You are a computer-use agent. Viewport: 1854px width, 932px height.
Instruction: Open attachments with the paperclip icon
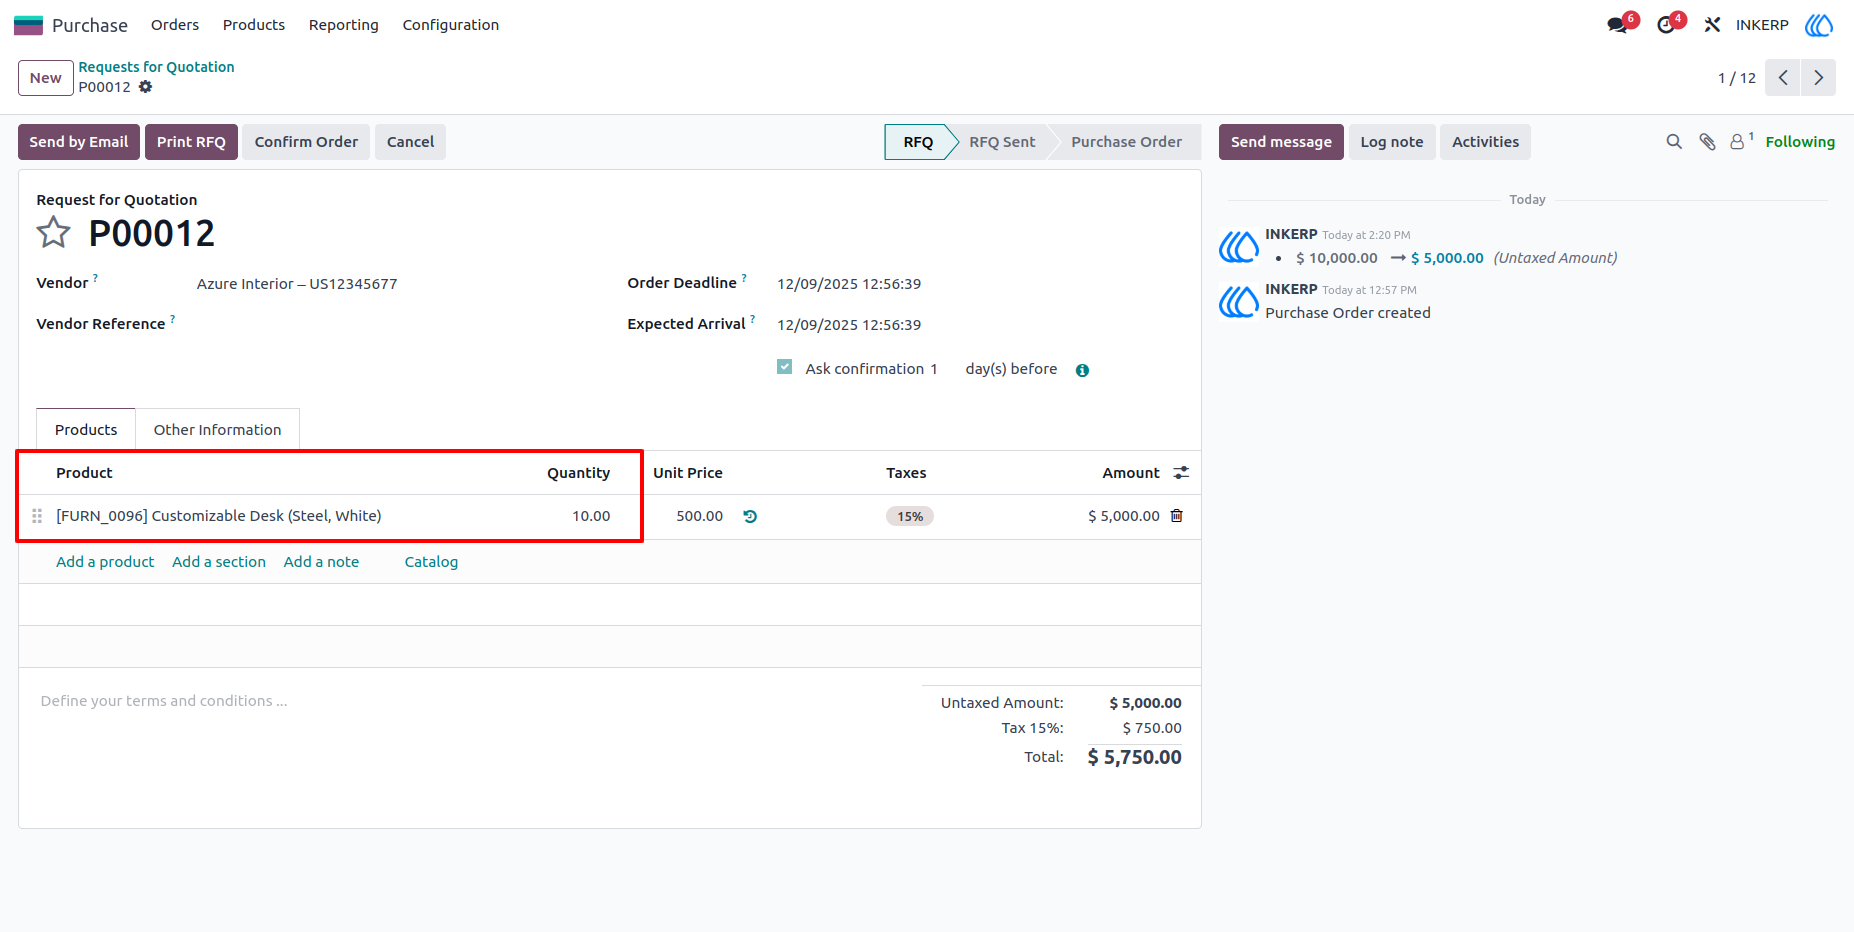click(1708, 142)
